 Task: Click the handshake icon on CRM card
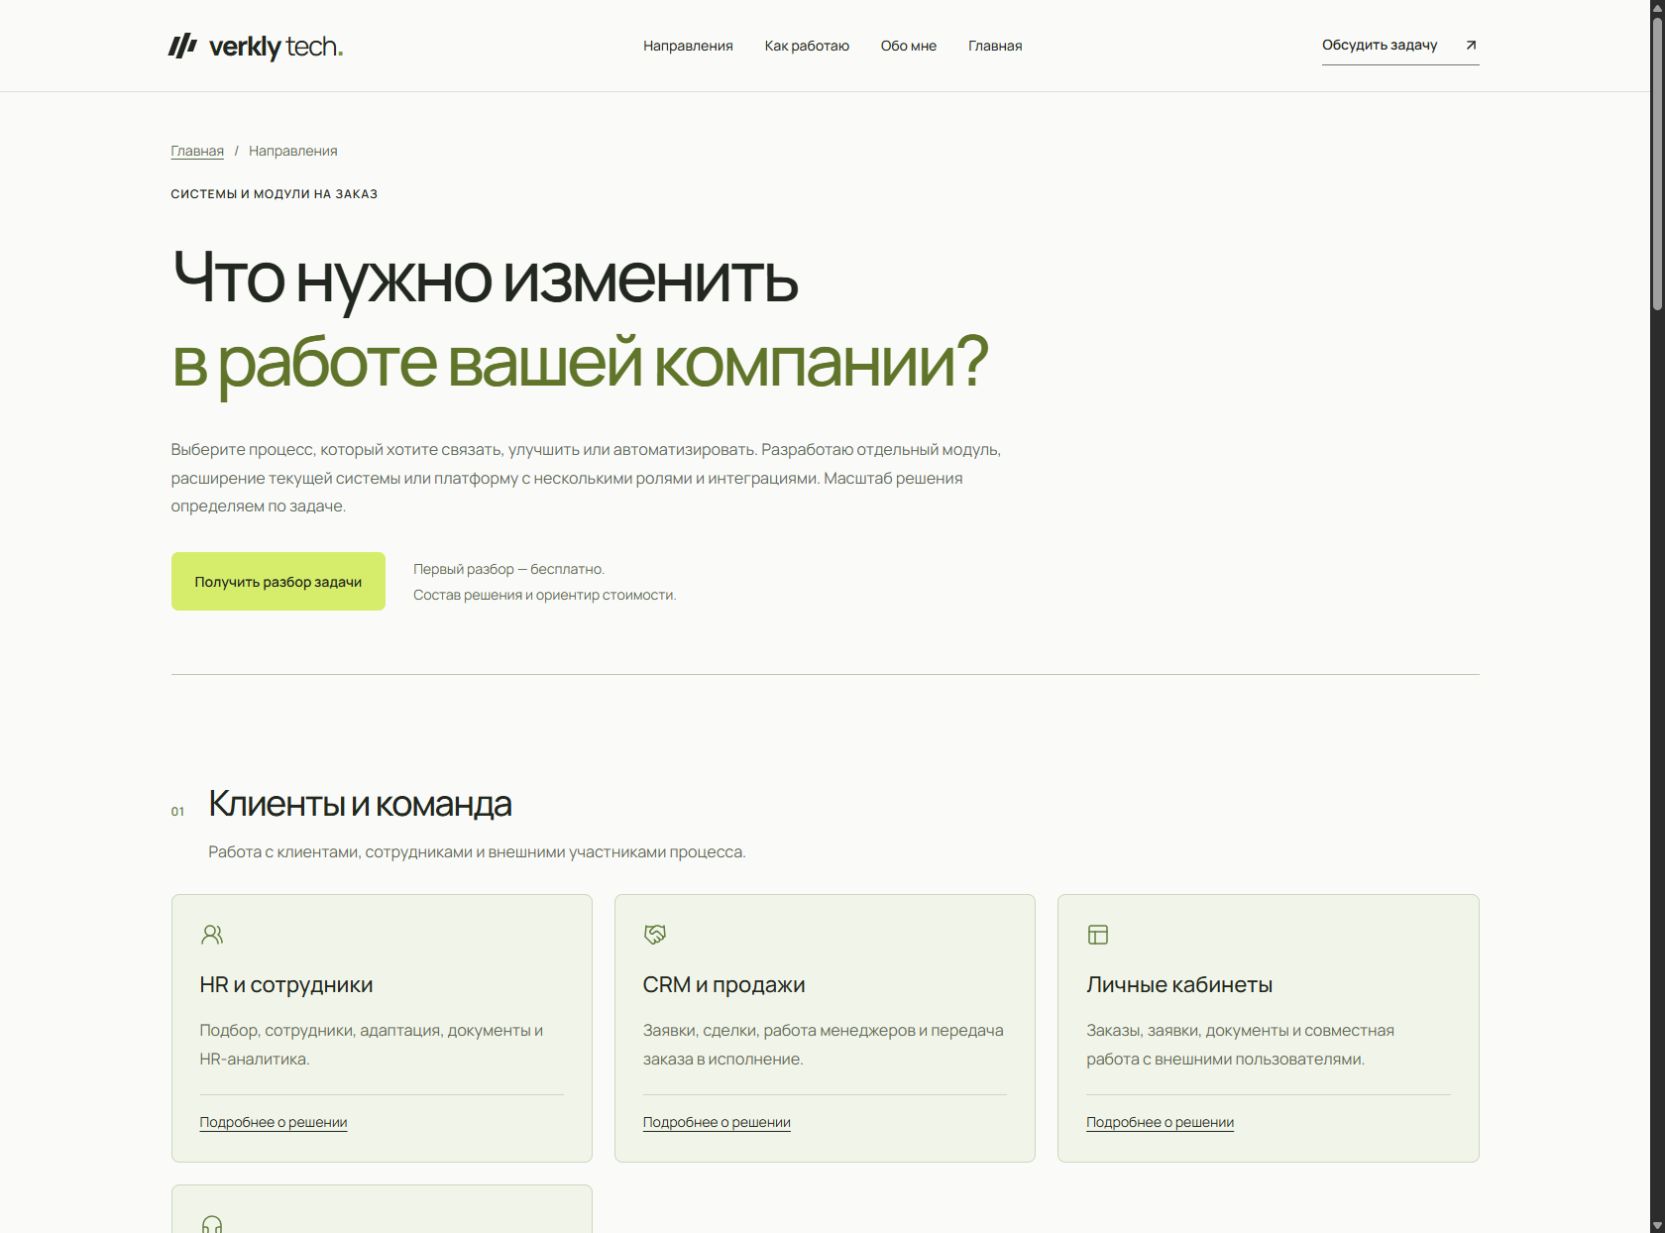[x=655, y=934]
